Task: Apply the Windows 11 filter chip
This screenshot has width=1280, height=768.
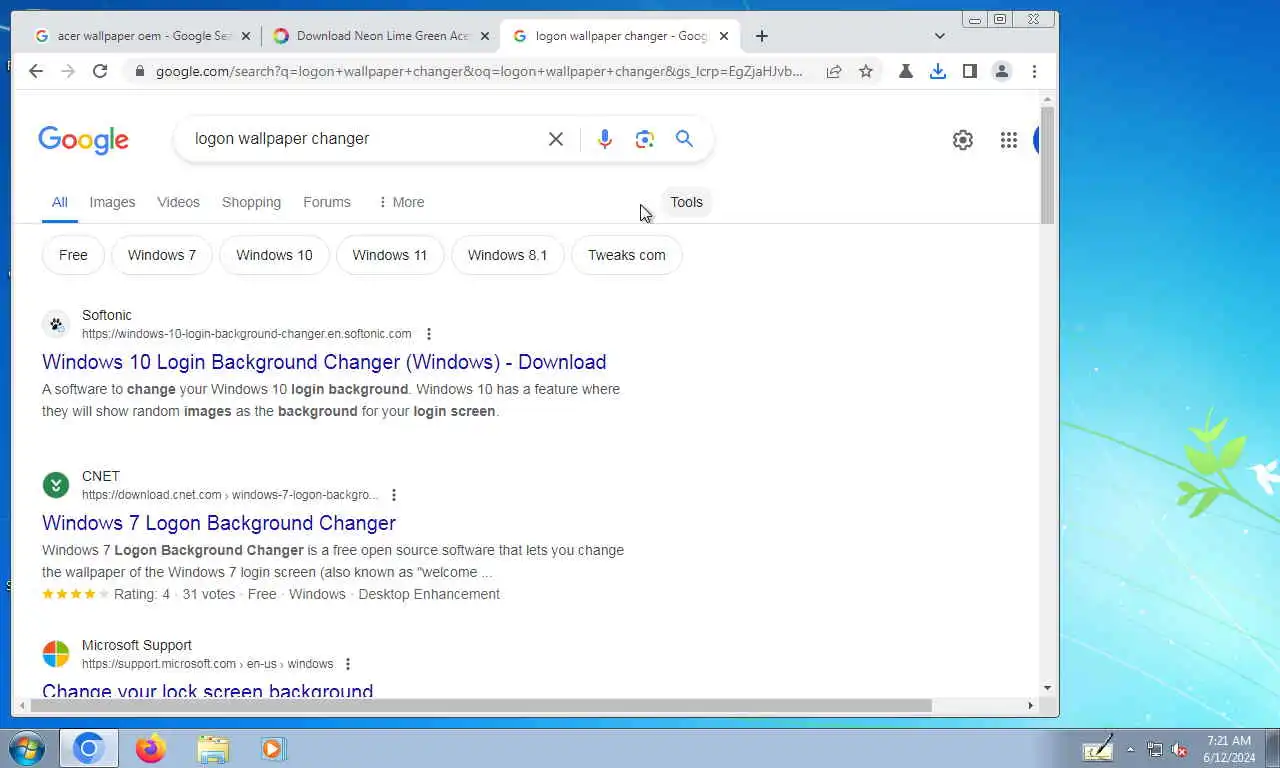Action: [390, 255]
